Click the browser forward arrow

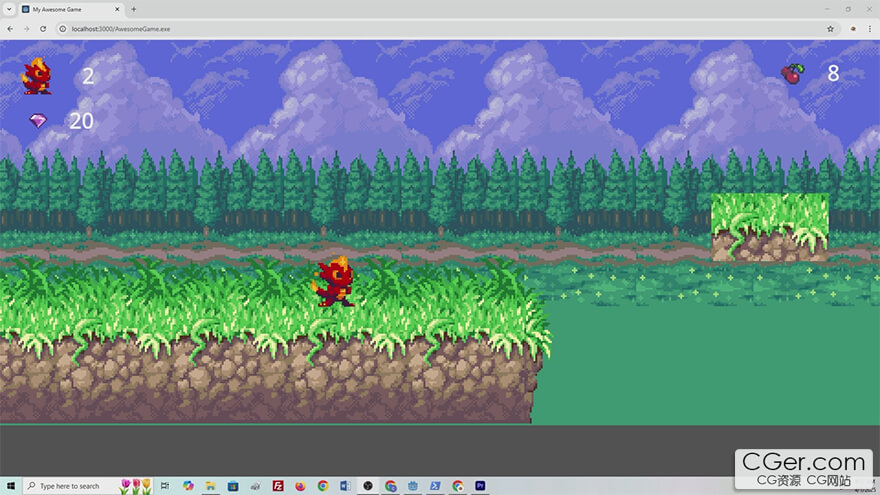tap(26, 29)
